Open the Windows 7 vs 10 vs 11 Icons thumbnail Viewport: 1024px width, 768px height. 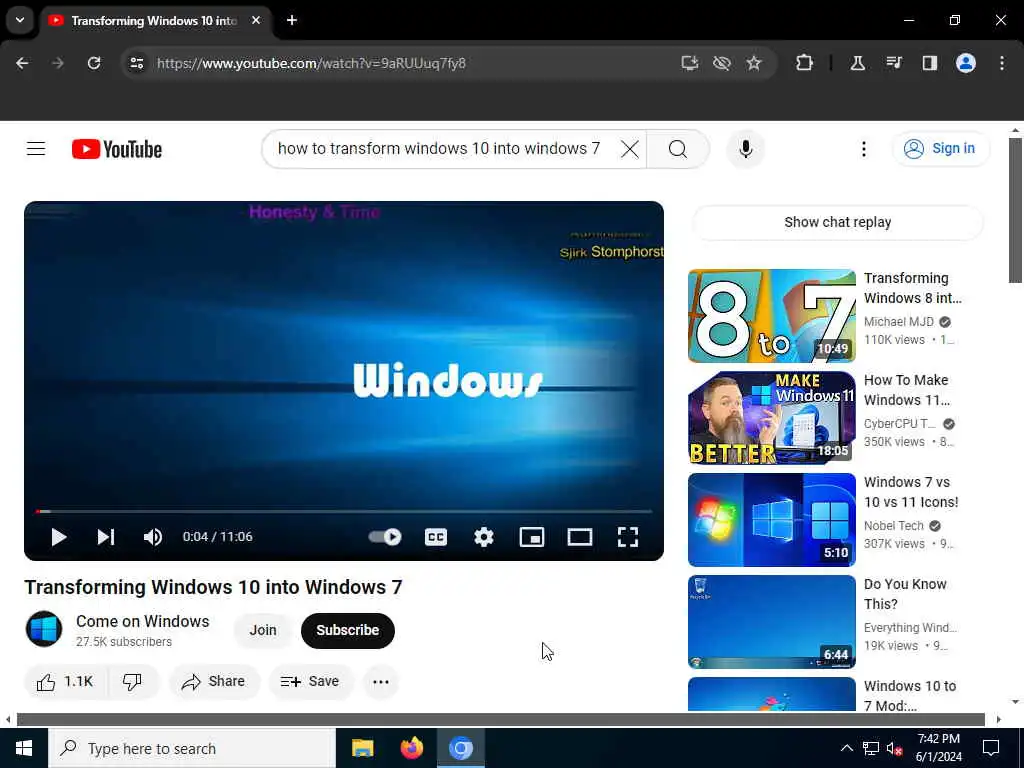[x=771, y=519]
